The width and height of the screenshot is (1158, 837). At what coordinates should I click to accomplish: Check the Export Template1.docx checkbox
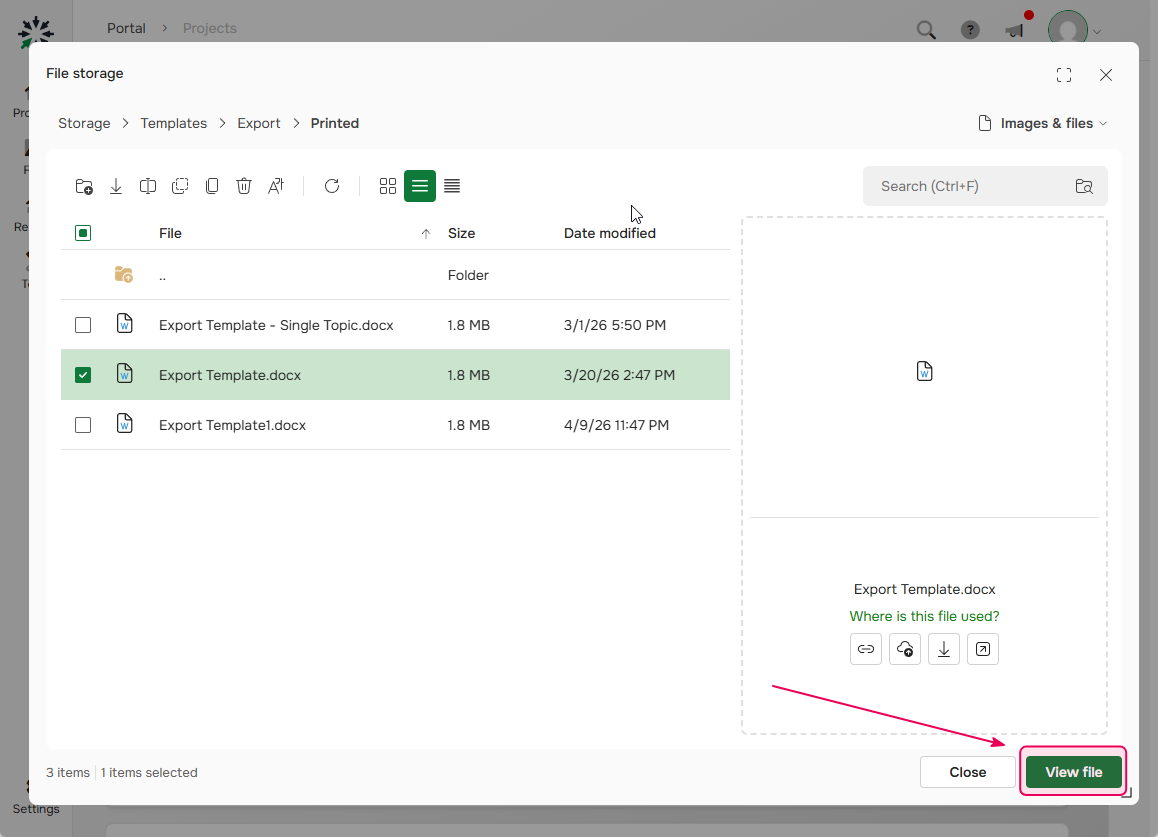point(83,426)
